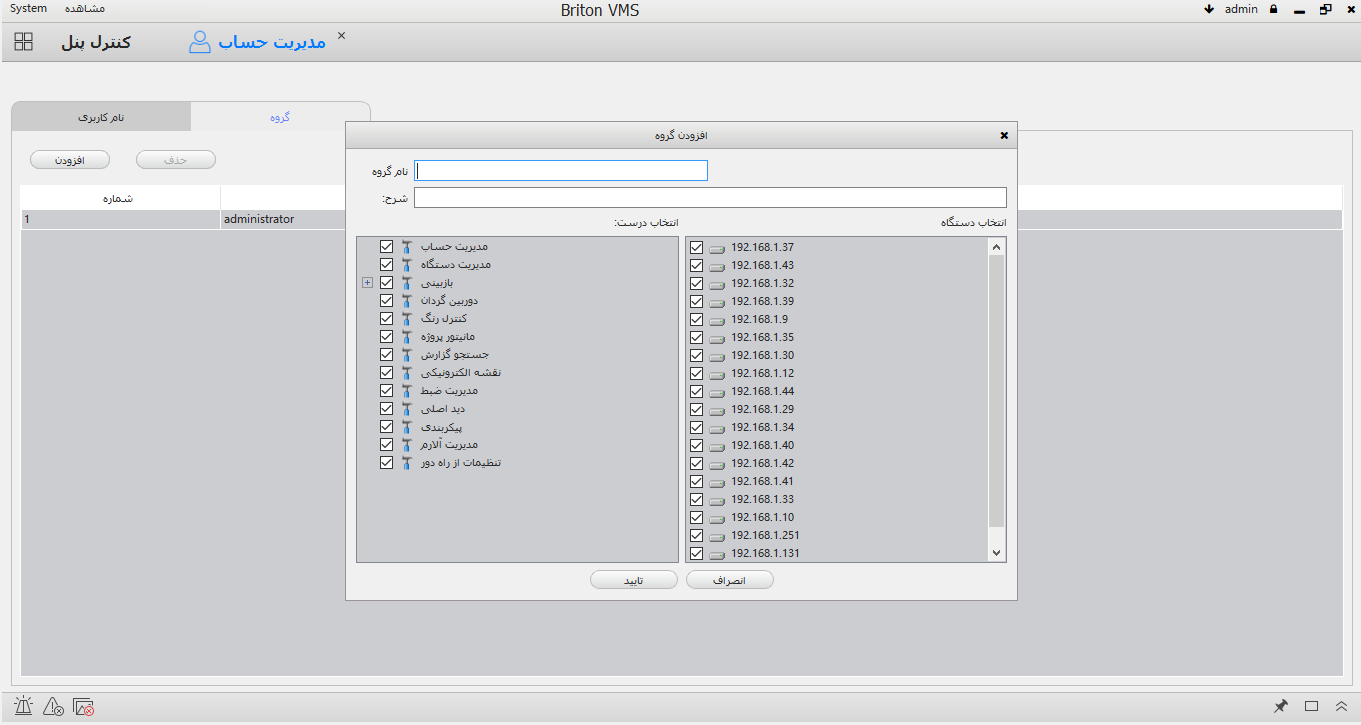Click the admin user label in title bar
Image resolution: width=1361 pixels, height=725 pixels.
click(1241, 9)
